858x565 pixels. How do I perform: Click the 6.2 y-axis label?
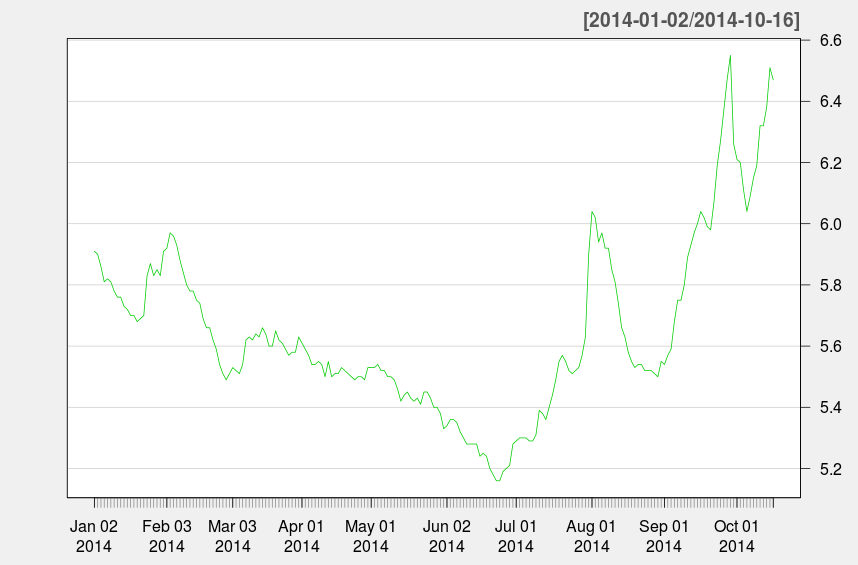point(830,163)
